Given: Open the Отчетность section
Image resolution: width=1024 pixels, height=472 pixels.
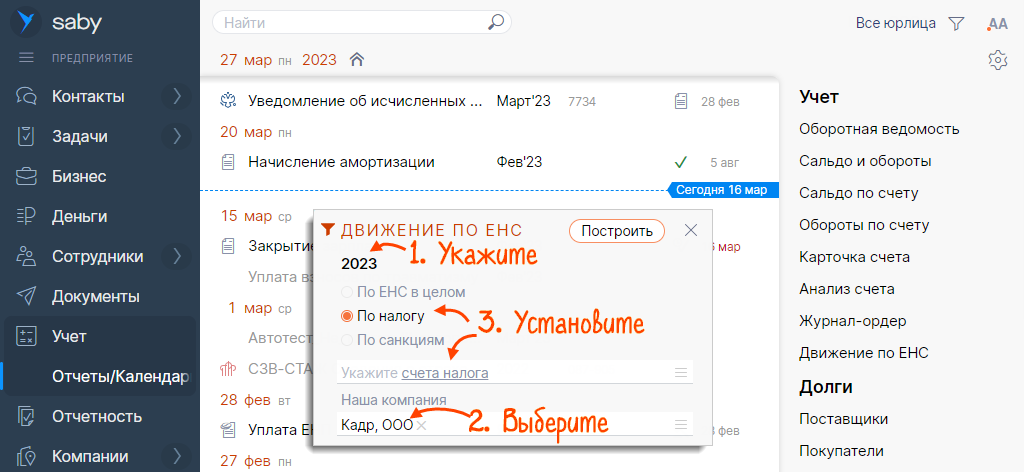Looking at the screenshot, I should [99, 416].
